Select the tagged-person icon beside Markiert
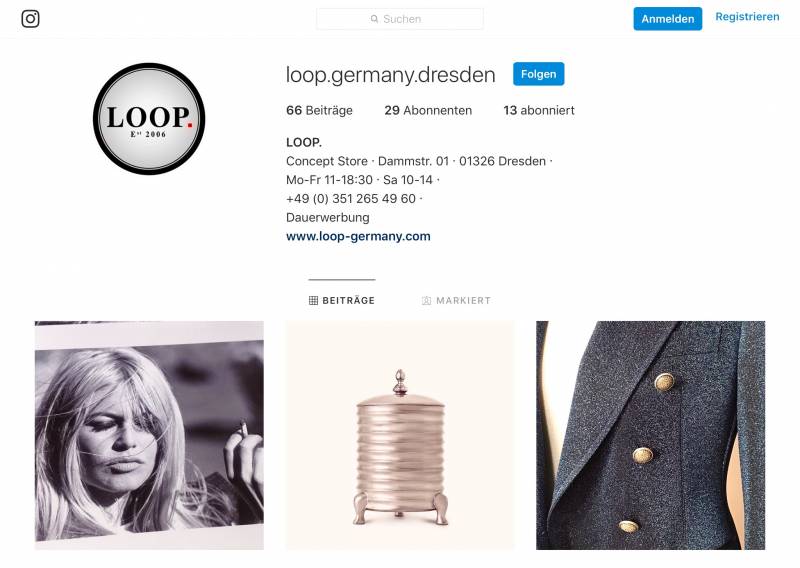Image resolution: width=800 pixels, height=568 pixels. [x=427, y=301]
